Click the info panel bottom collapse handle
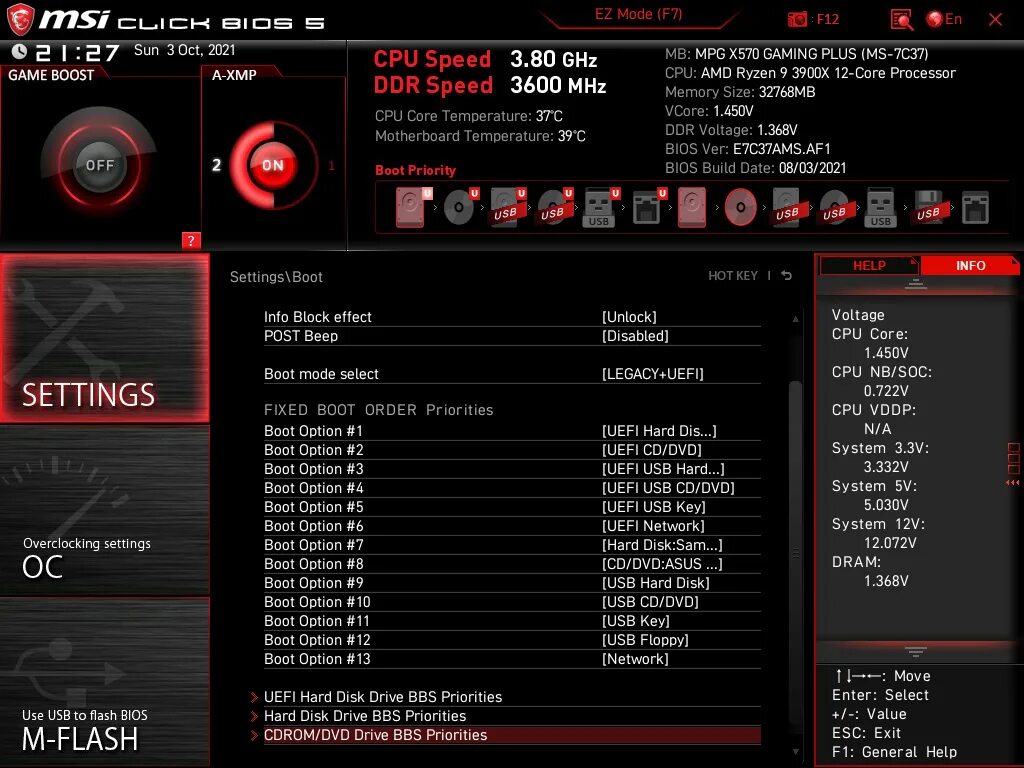 pos(916,651)
